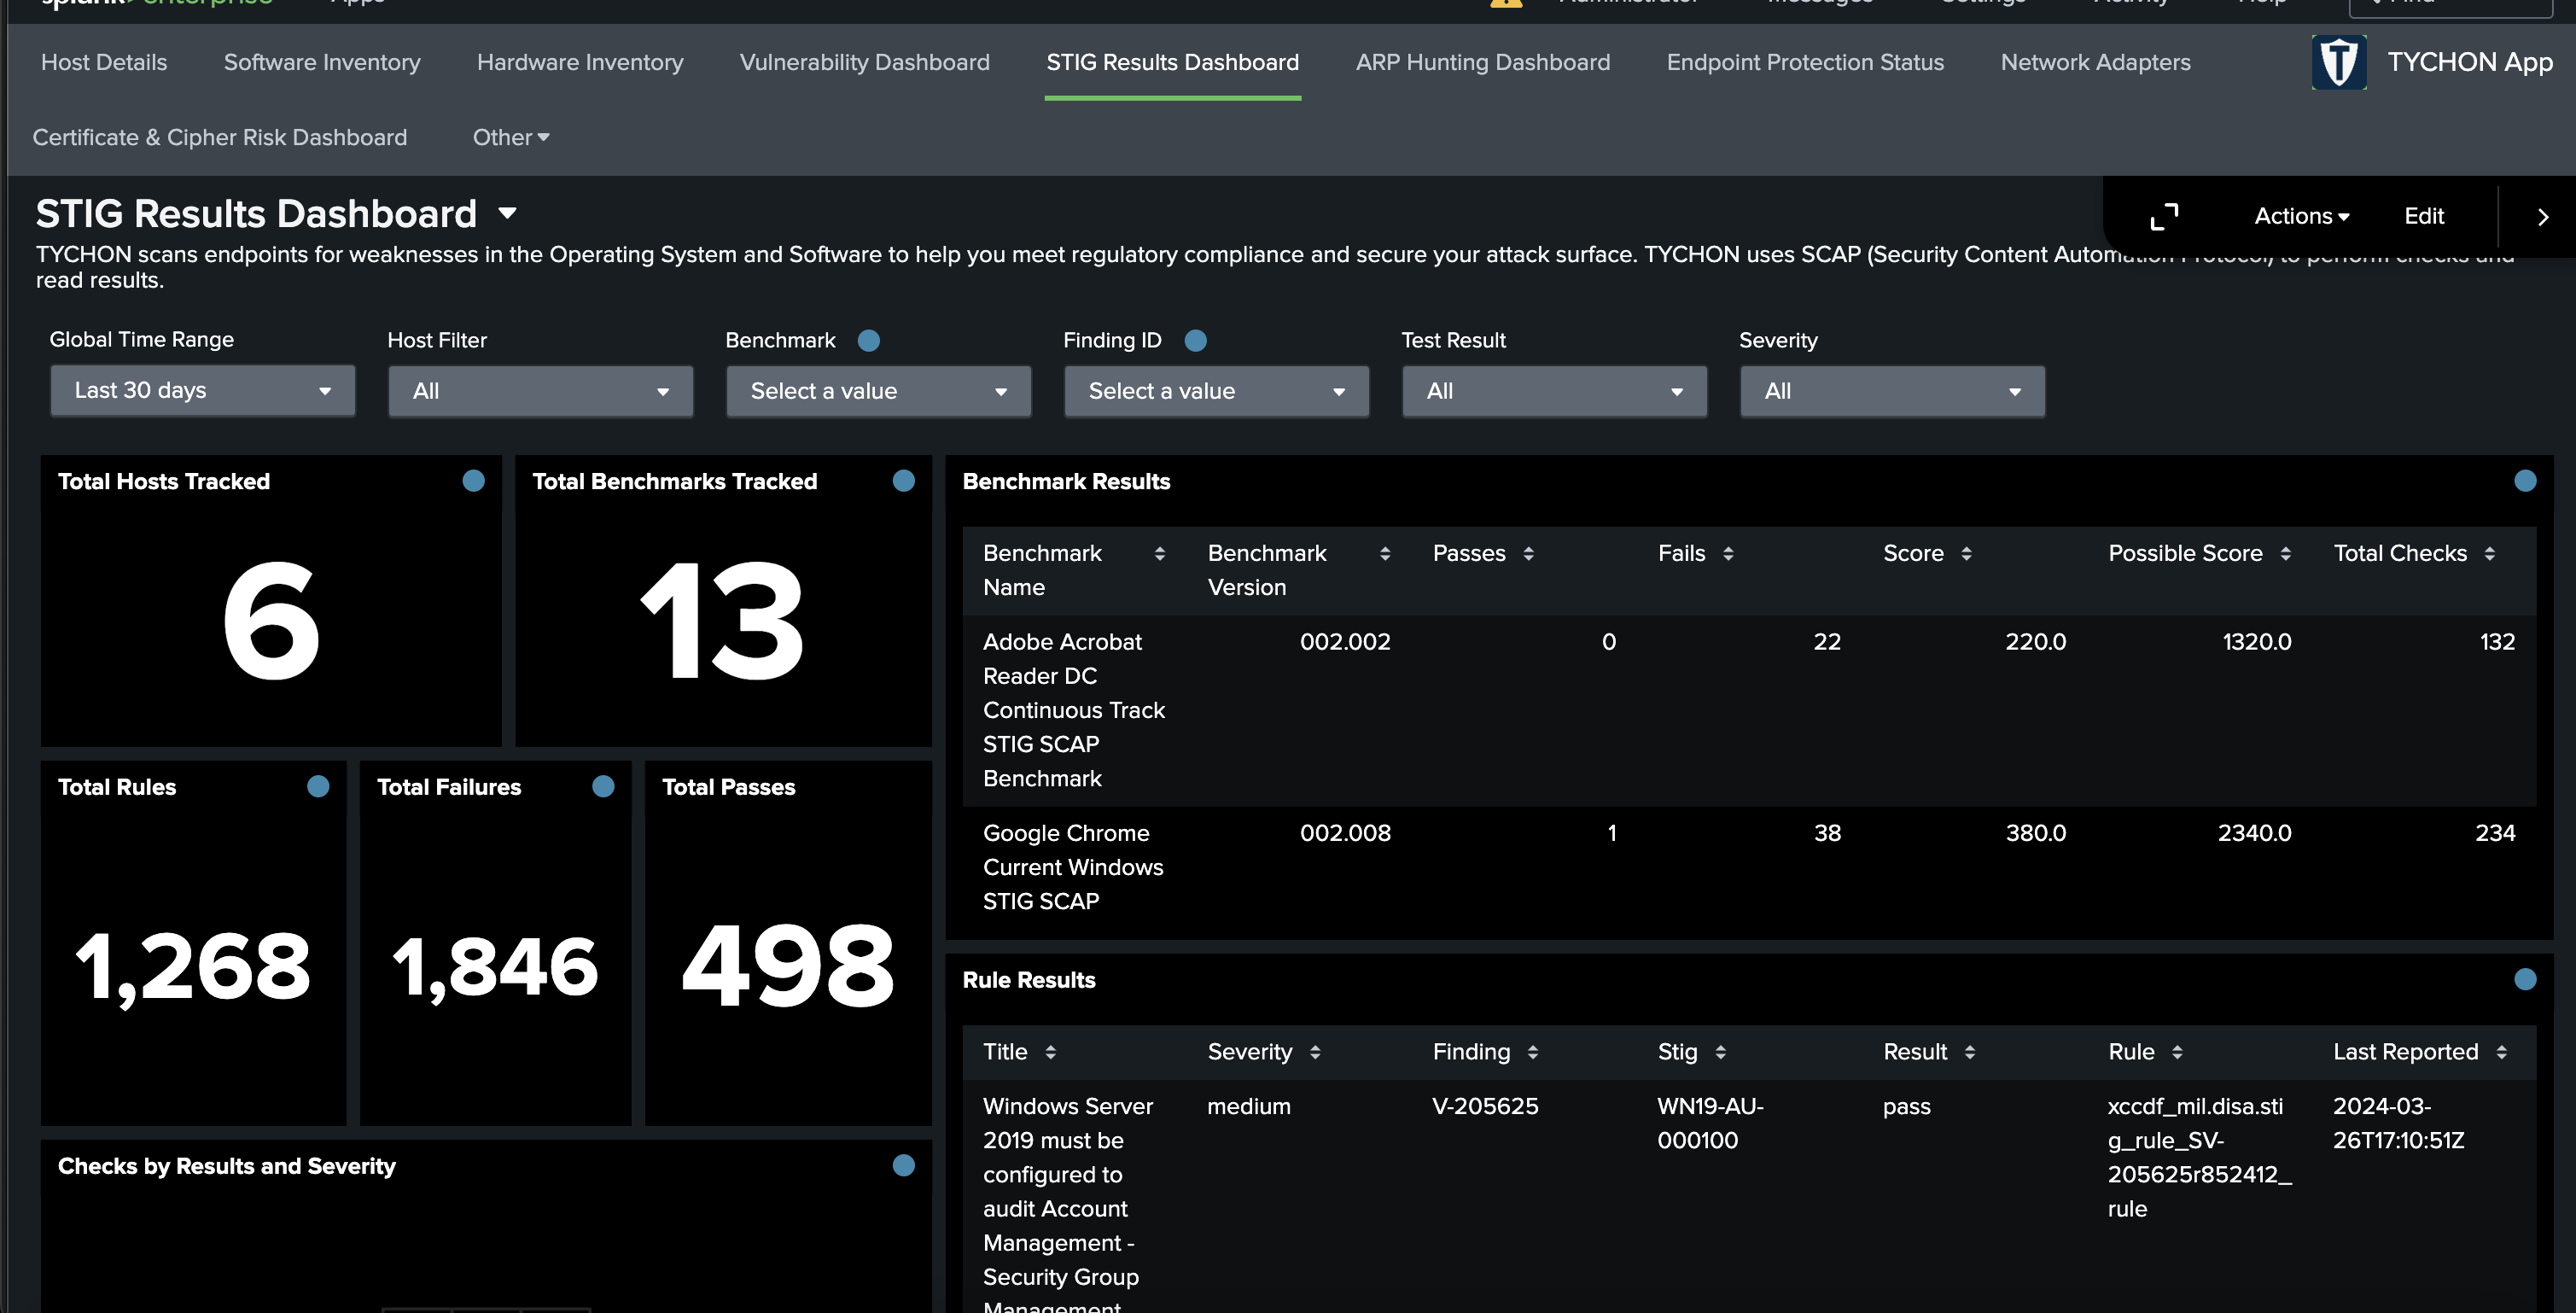Open the Actions dropdown menu
This screenshot has height=1313, width=2576.
tap(2301, 216)
